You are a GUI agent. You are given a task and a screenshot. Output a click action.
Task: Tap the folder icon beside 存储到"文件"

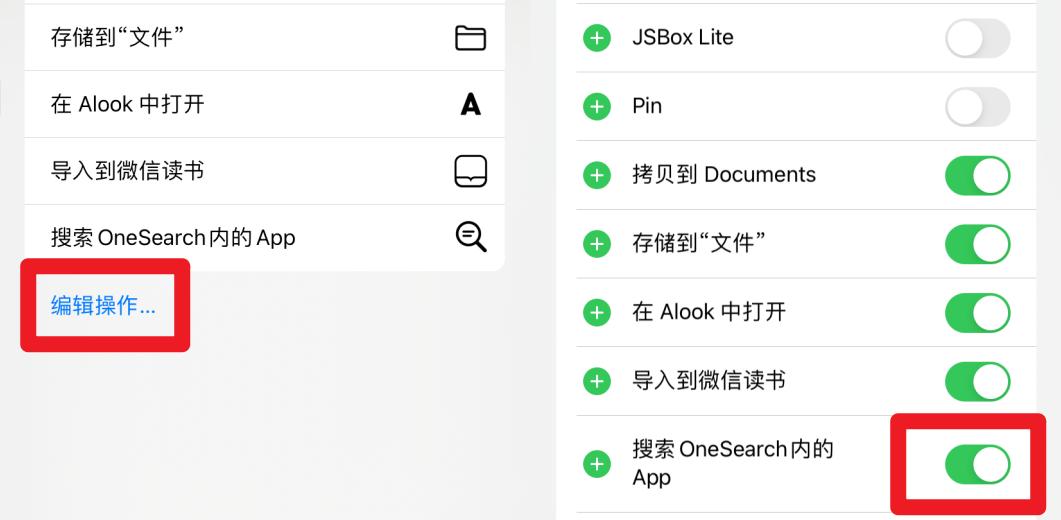(x=470, y=38)
